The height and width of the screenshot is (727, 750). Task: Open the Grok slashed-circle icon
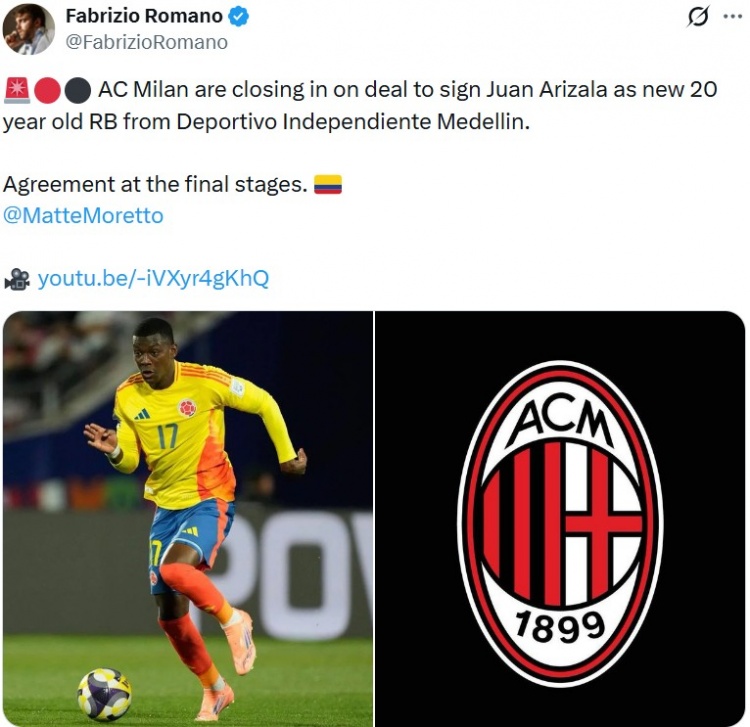pos(698,17)
